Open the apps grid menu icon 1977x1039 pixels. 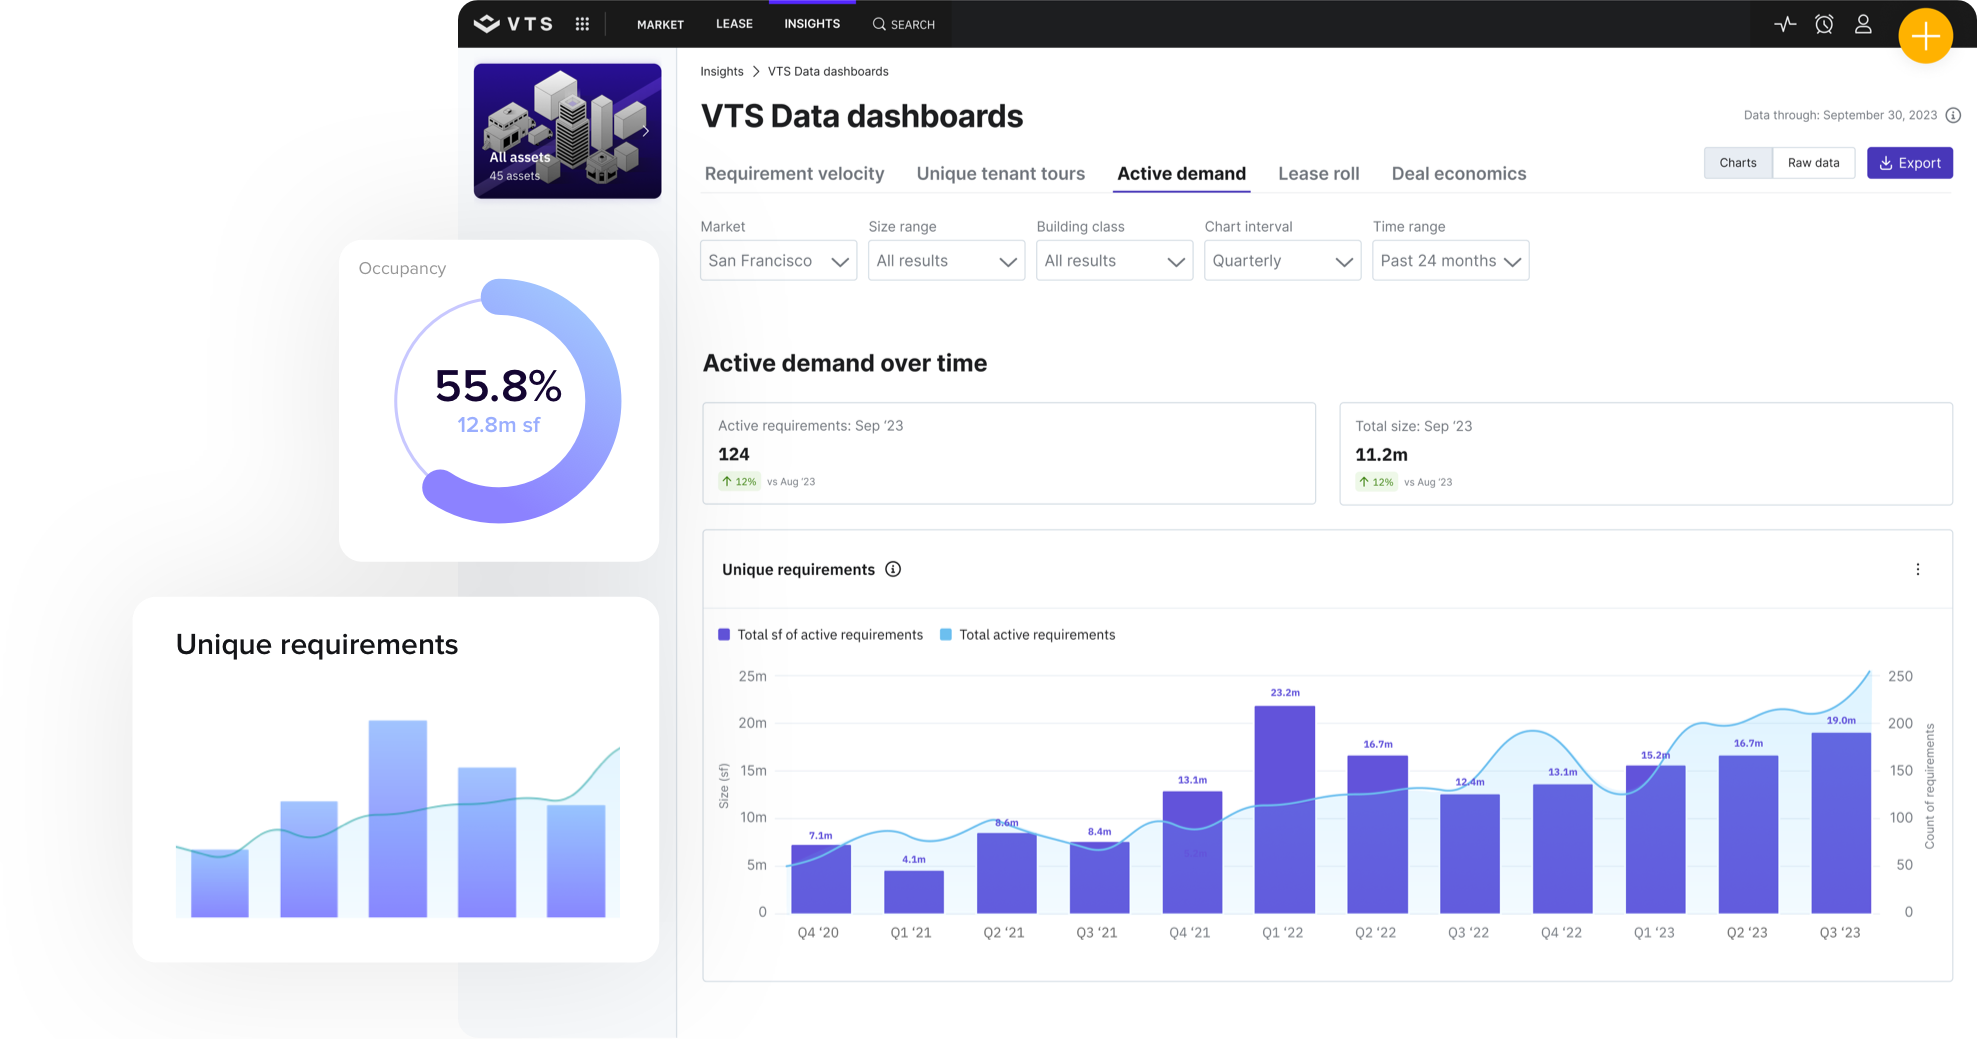tap(582, 24)
